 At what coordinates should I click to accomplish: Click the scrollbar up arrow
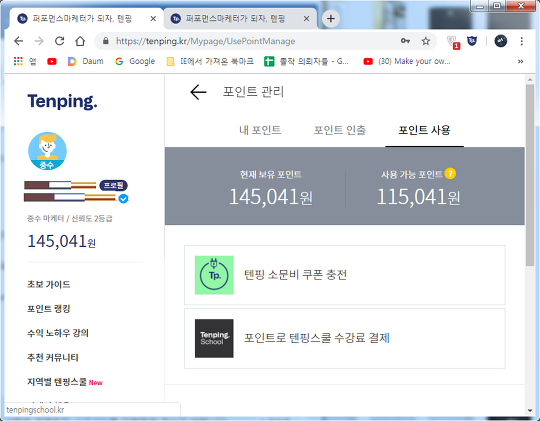530,80
